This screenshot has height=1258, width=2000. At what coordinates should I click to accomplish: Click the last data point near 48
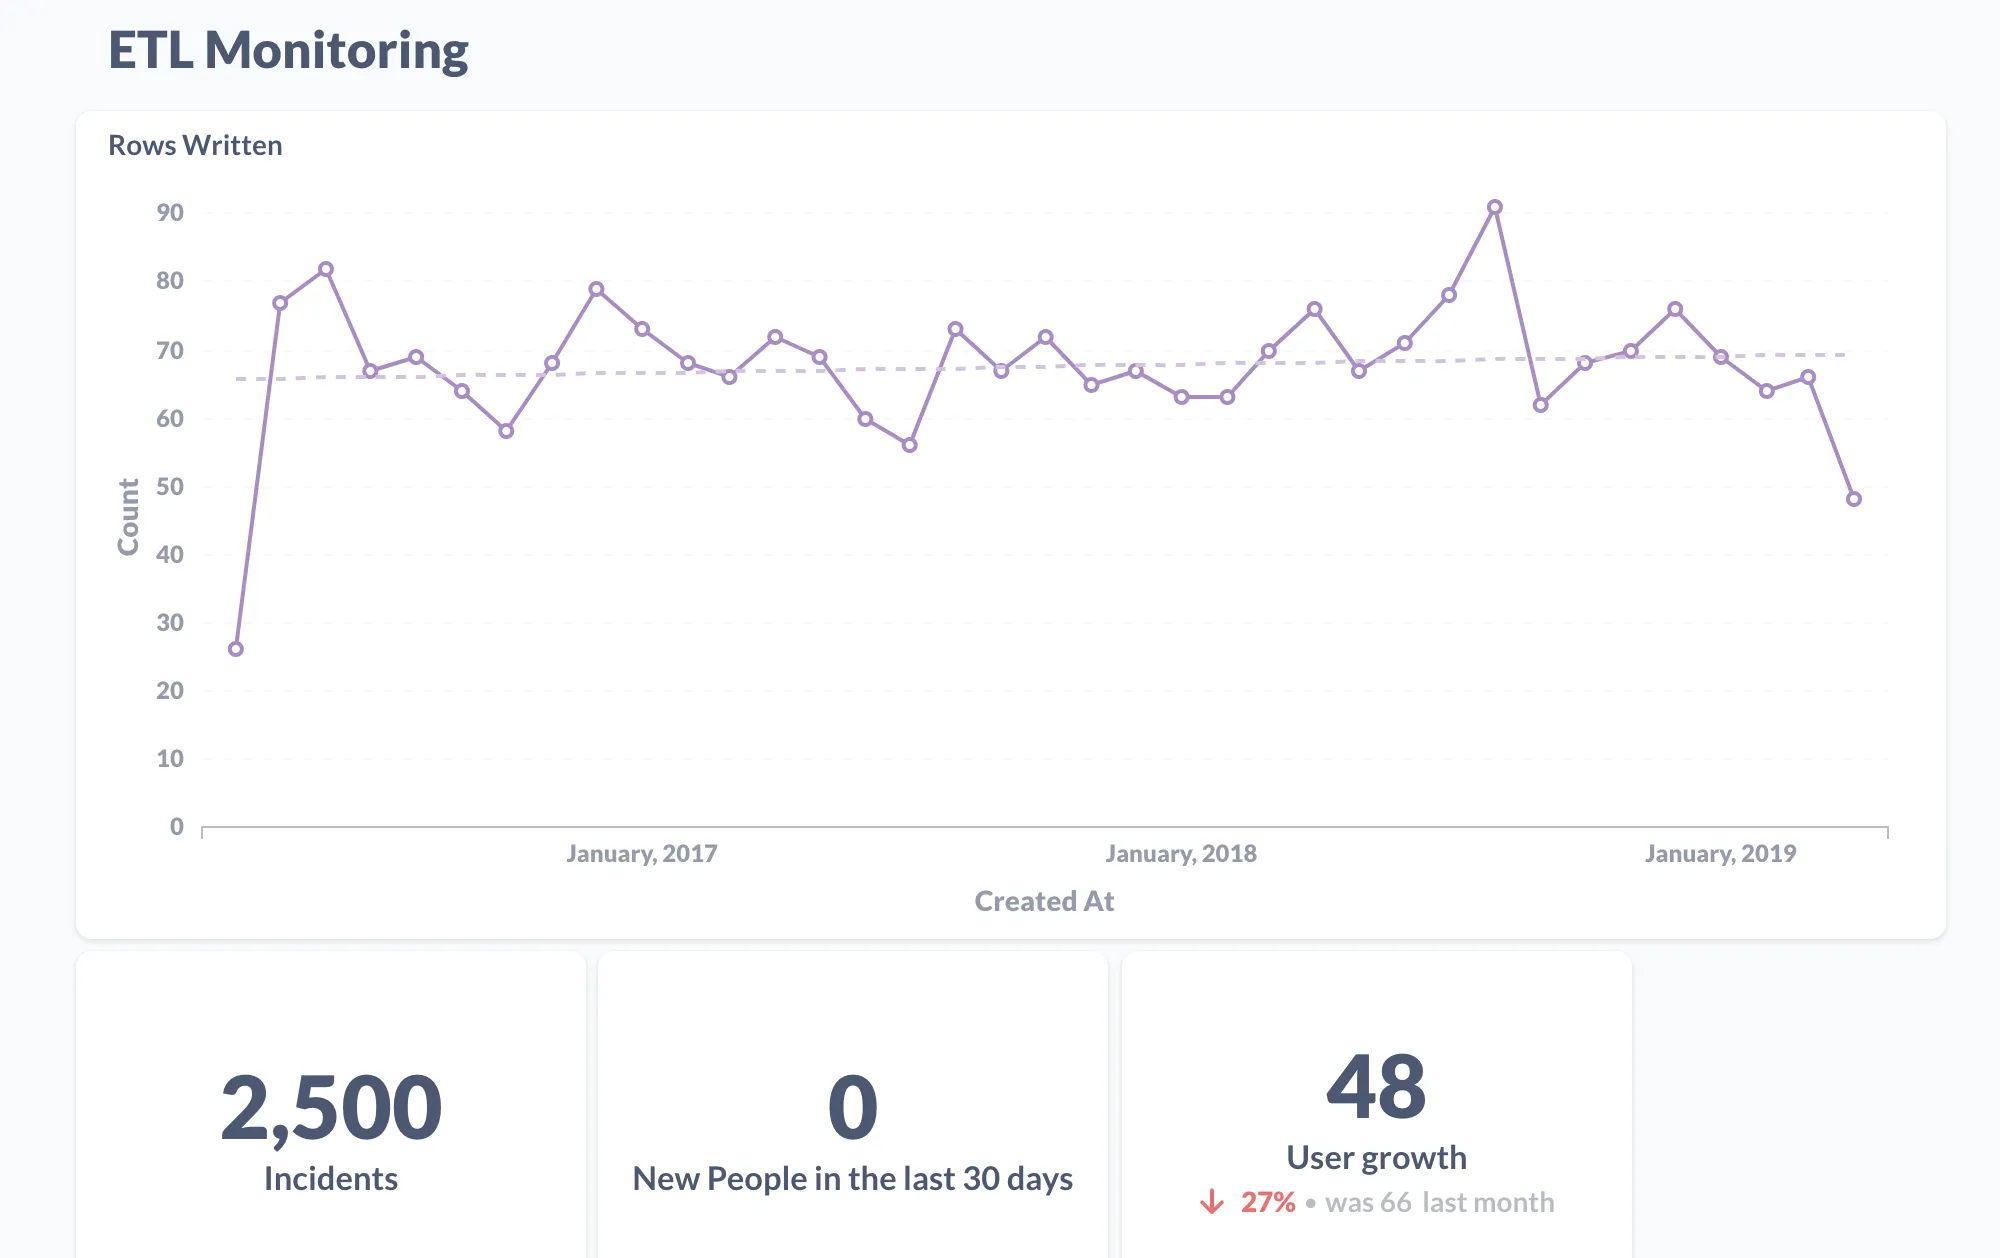click(1853, 499)
